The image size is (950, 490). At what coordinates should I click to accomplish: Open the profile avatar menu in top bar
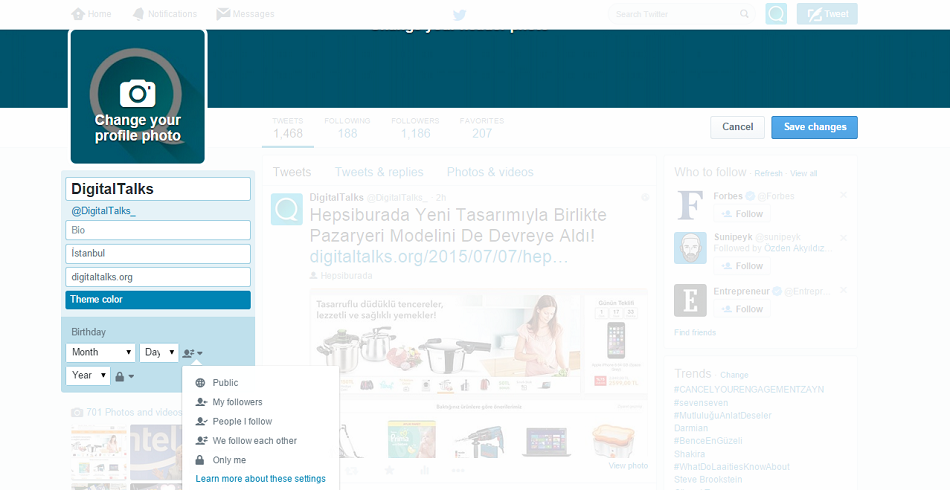tap(776, 14)
